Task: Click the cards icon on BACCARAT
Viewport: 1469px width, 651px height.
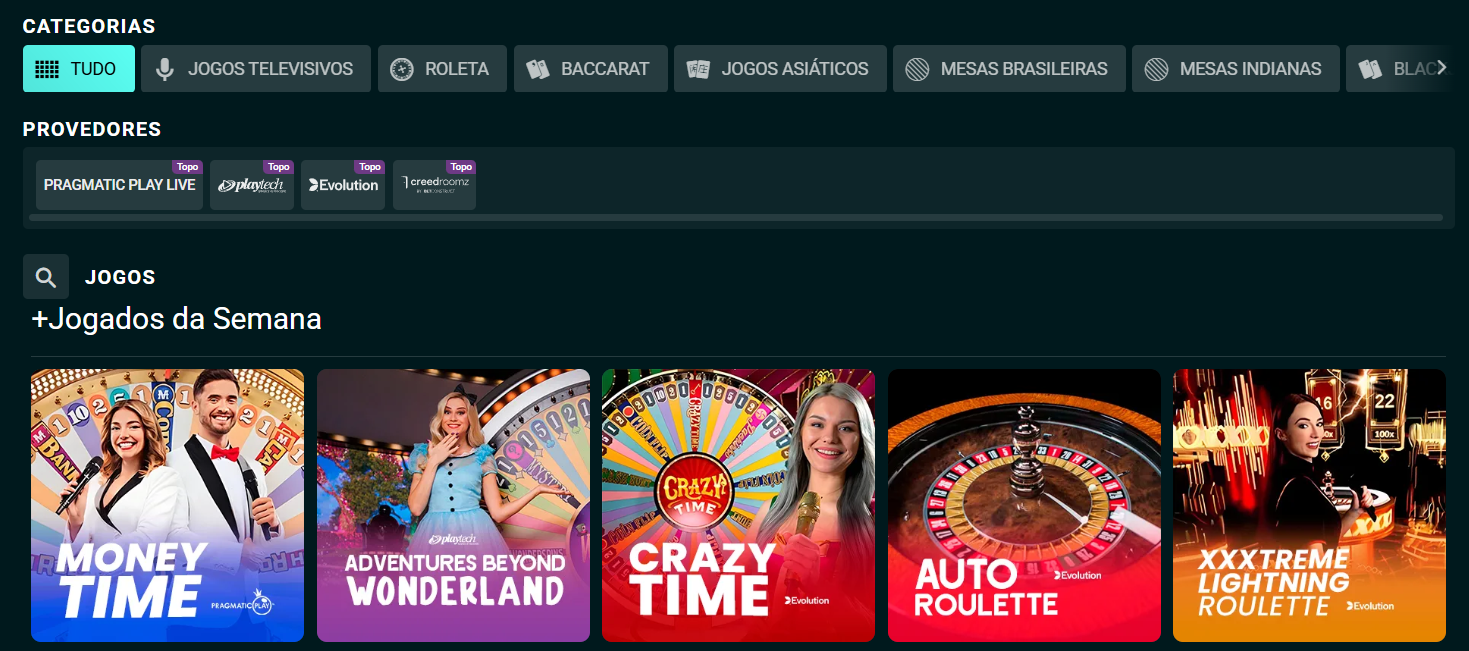Action: pos(536,68)
